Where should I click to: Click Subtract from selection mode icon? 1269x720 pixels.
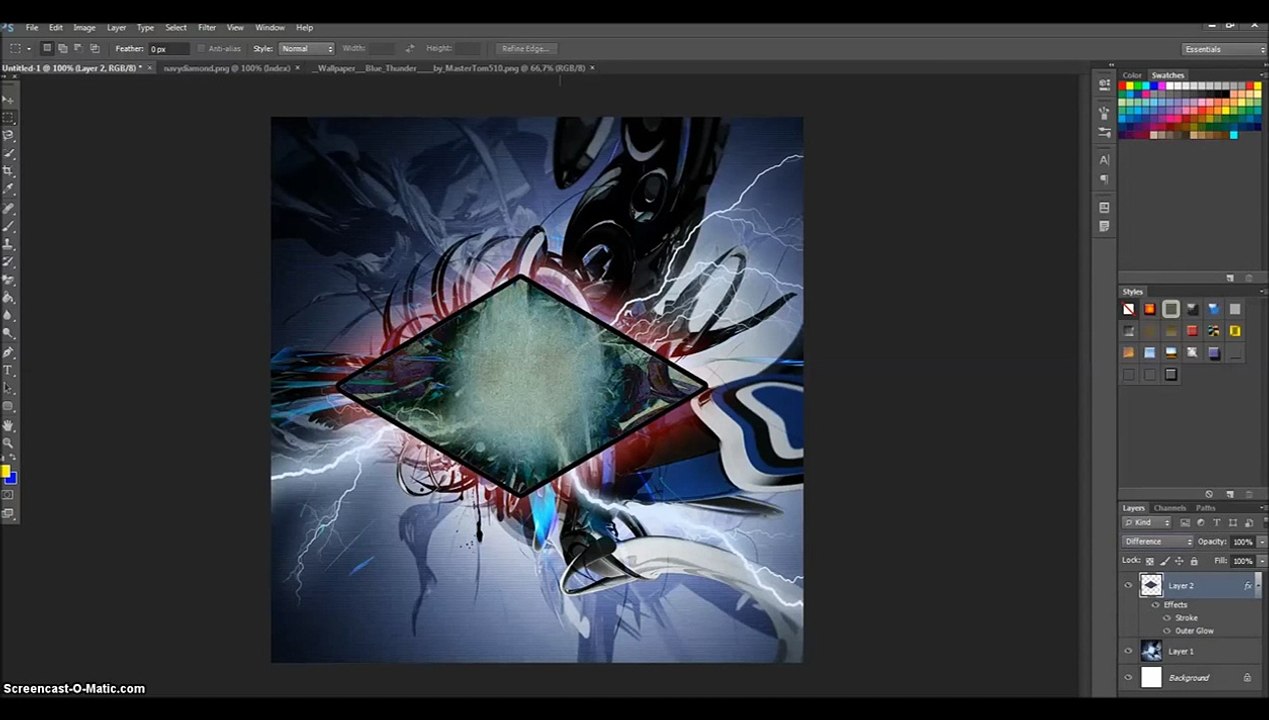(x=78, y=48)
